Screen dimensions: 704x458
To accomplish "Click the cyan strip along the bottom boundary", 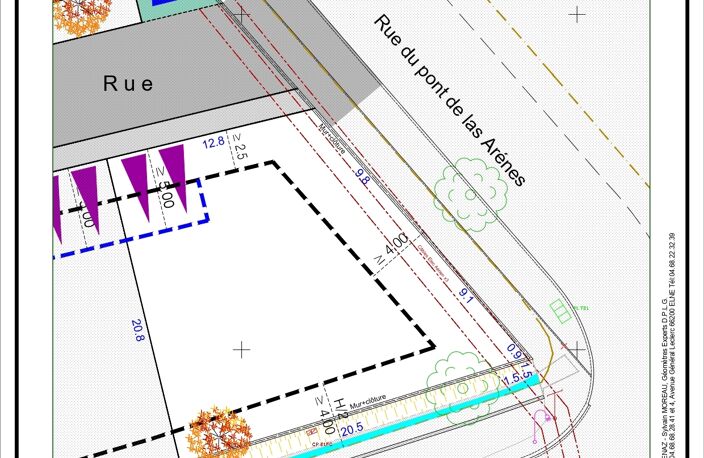I will (x=413, y=416).
